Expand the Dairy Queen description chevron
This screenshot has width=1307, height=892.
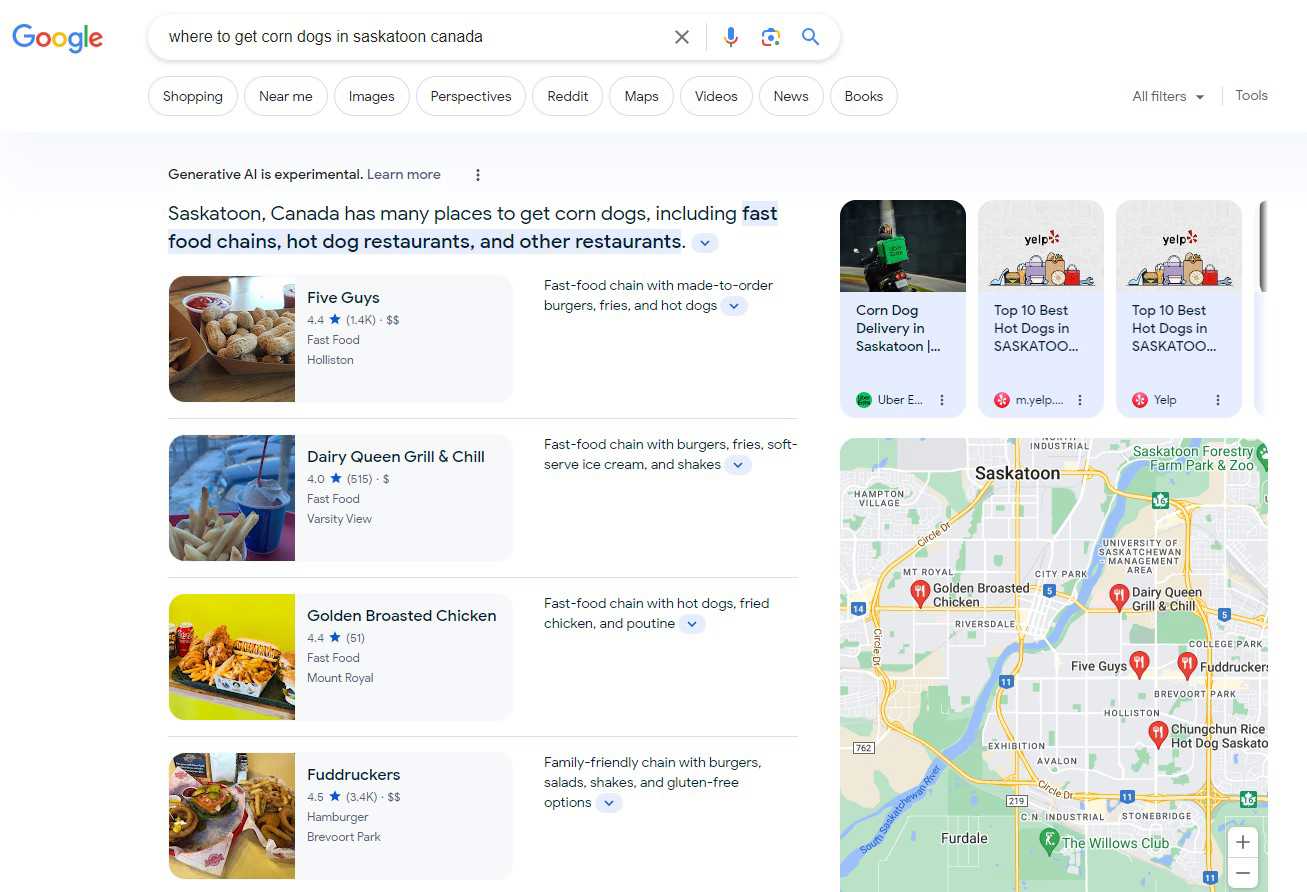[738, 465]
